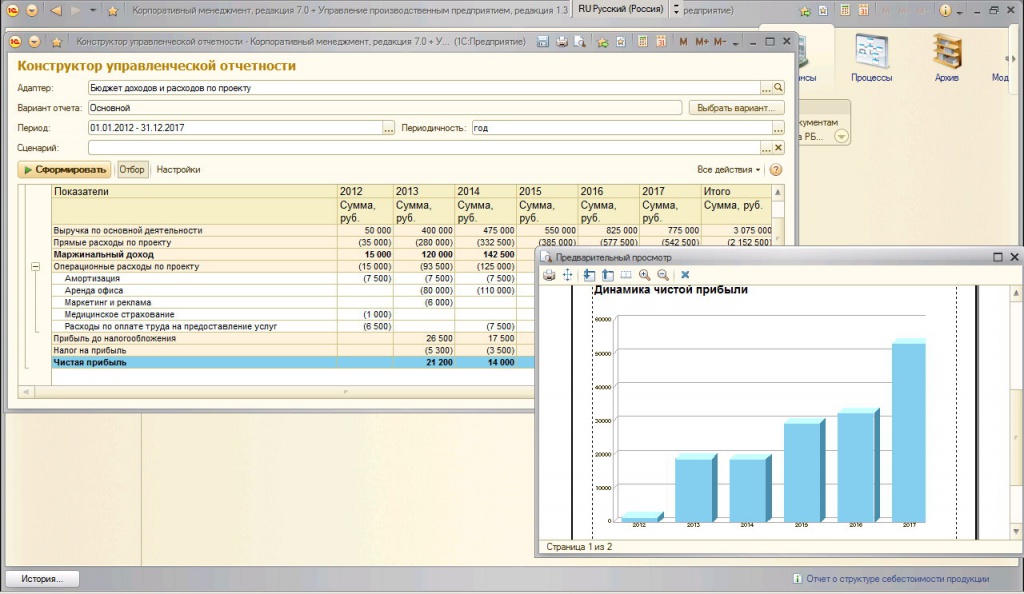The image size is (1024, 594).
Task: Open the Настройки settings item
Action: [178, 170]
